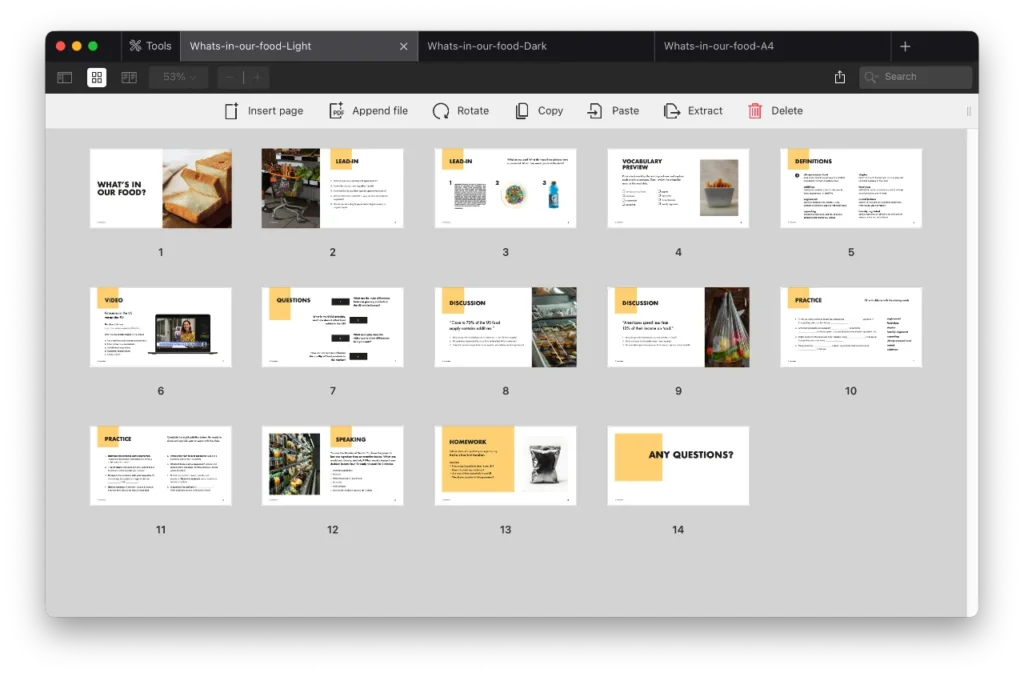The height and width of the screenshot is (677, 1024).
Task: Open the Tools menu
Action: pyautogui.click(x=150, y=46)
